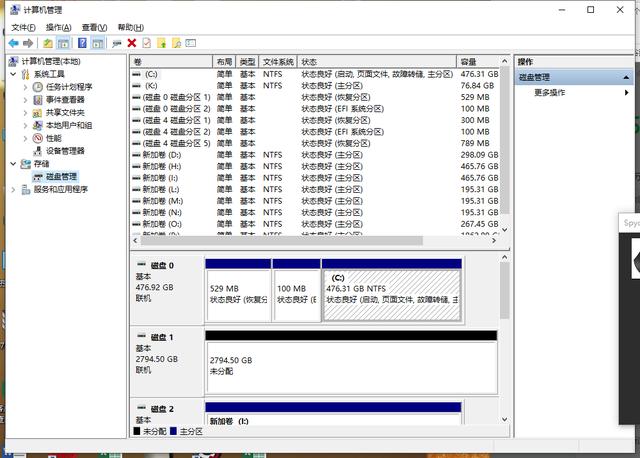Open the 帮助(H) menu

pyautogui.click(x=131, y=27)
